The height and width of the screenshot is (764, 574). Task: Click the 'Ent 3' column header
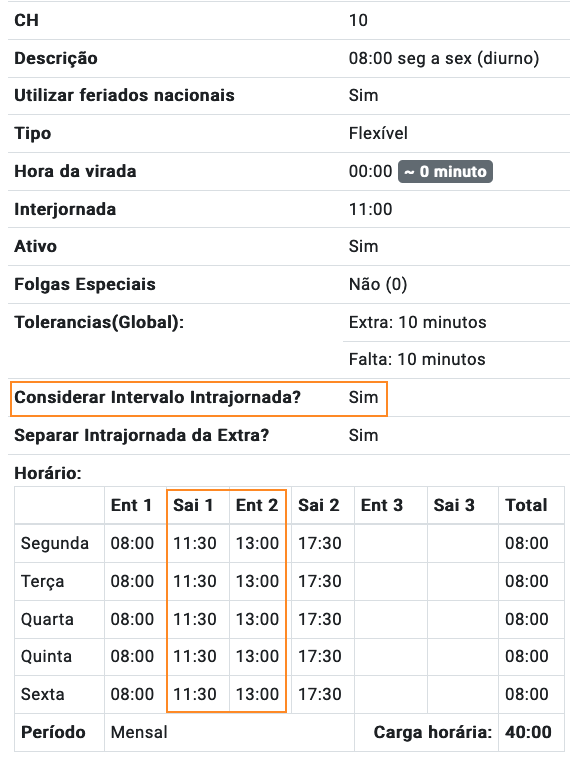[382, 505]
